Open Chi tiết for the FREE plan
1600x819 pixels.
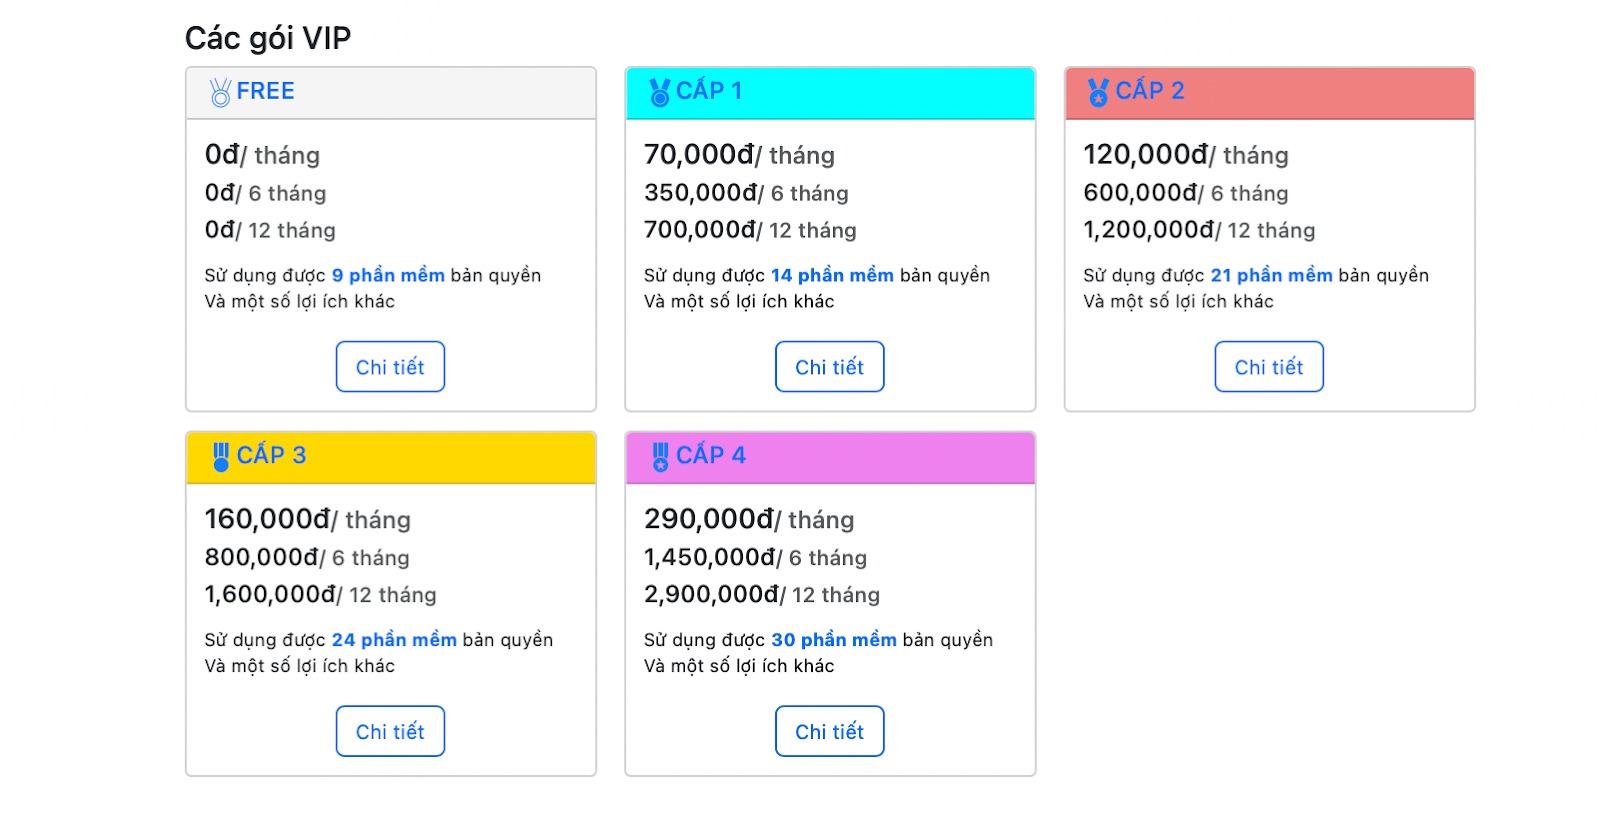390,367
